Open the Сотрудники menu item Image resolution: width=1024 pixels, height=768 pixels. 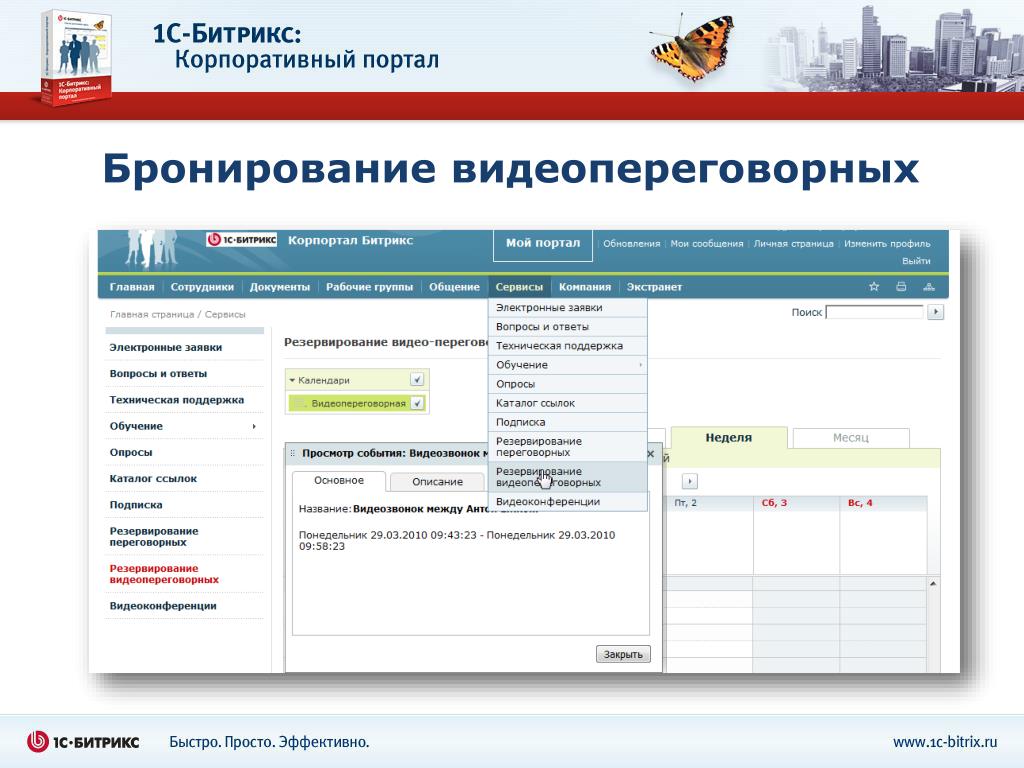[x=202, y=287]
